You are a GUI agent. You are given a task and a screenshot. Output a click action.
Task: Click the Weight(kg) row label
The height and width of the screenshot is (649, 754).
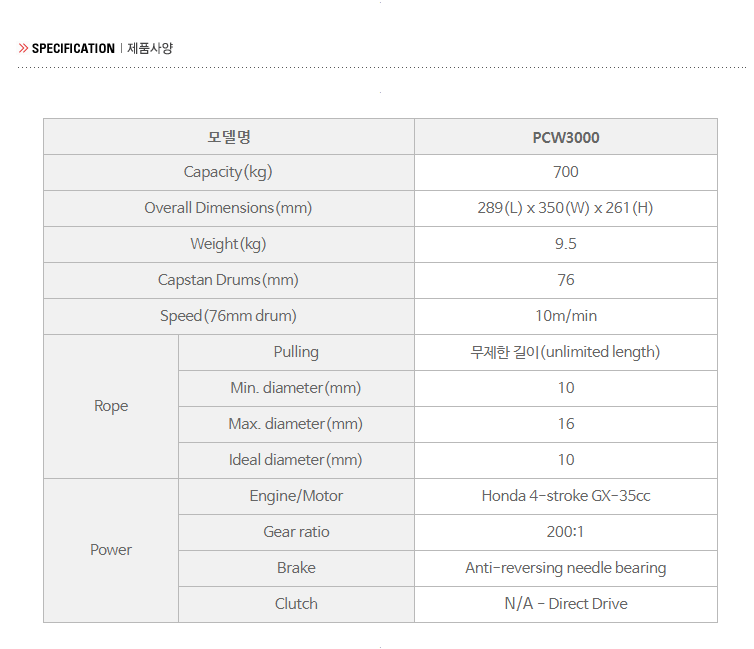pyautogui.click(x=228, y=244)
